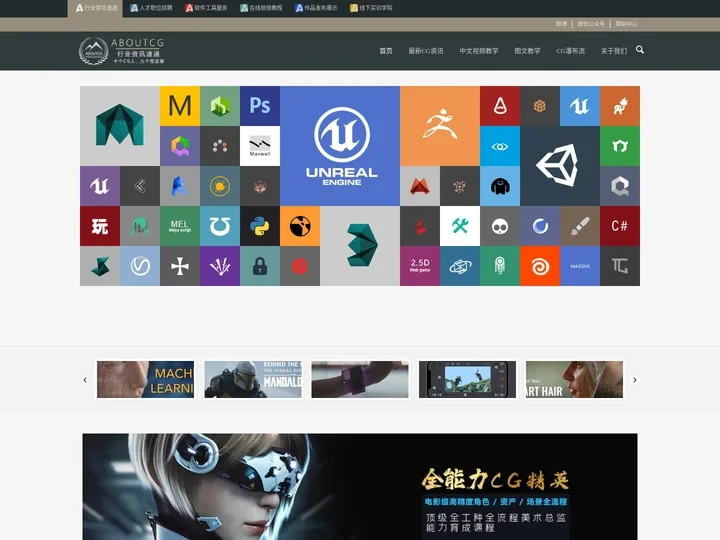Switch to 行业资讯速递 top tab
Screen dimensions: 720x540
[x=96, y=8]
